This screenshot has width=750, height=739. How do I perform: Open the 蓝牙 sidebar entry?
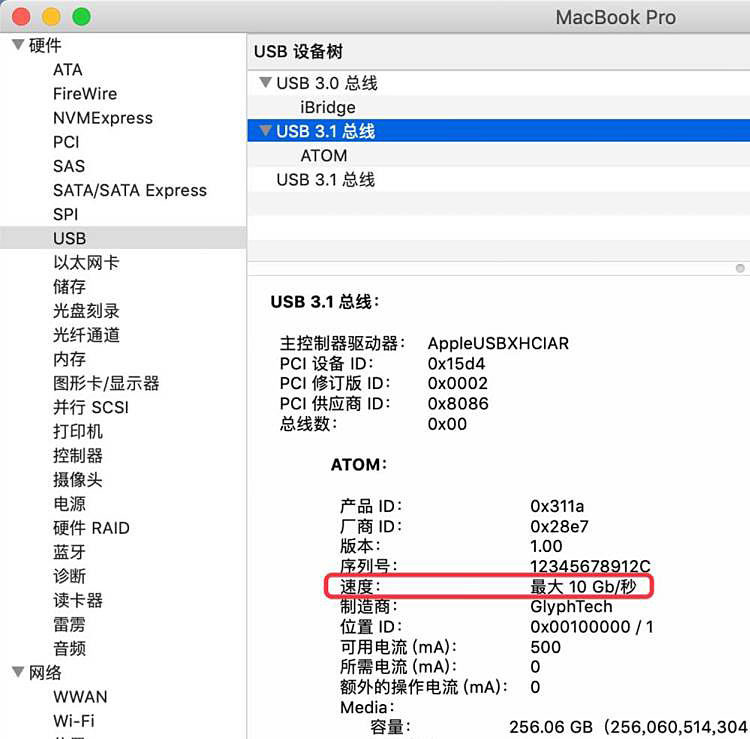coord(69,552)
